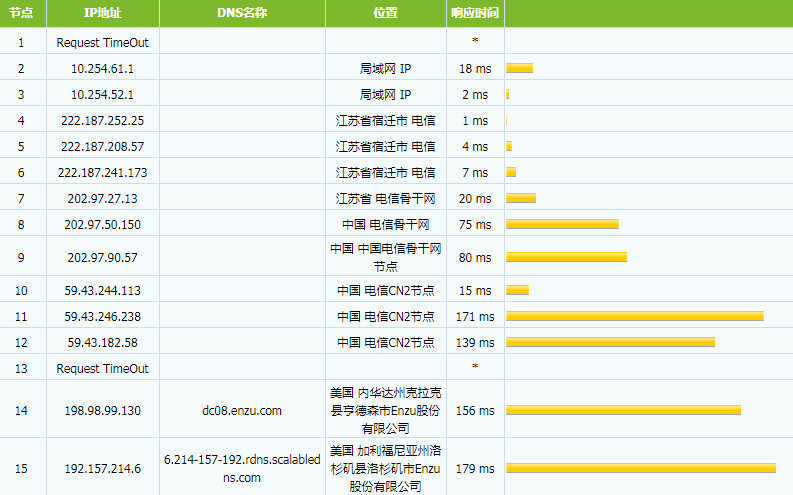The height and width of the screenshot is (495, 793).
Task: Click 中国 电信CN2节点 in node 10 row
Action: 385,291
